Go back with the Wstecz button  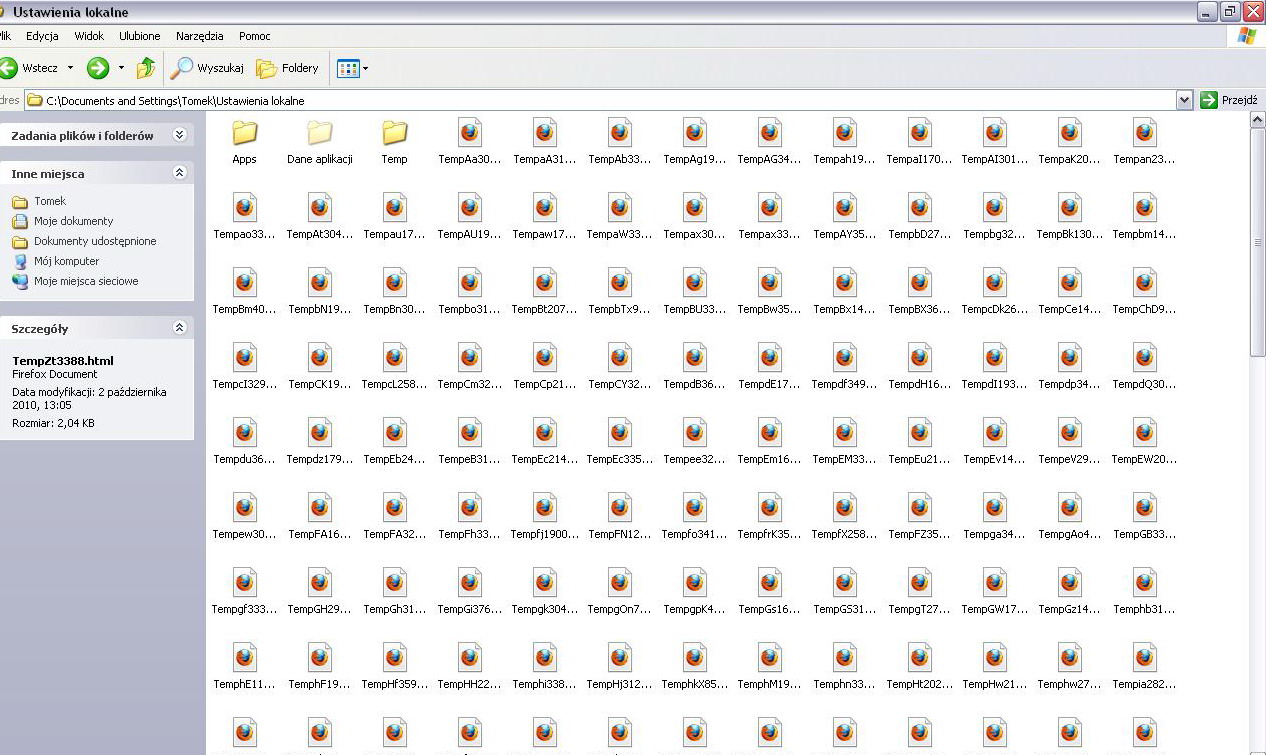point(30,68)
